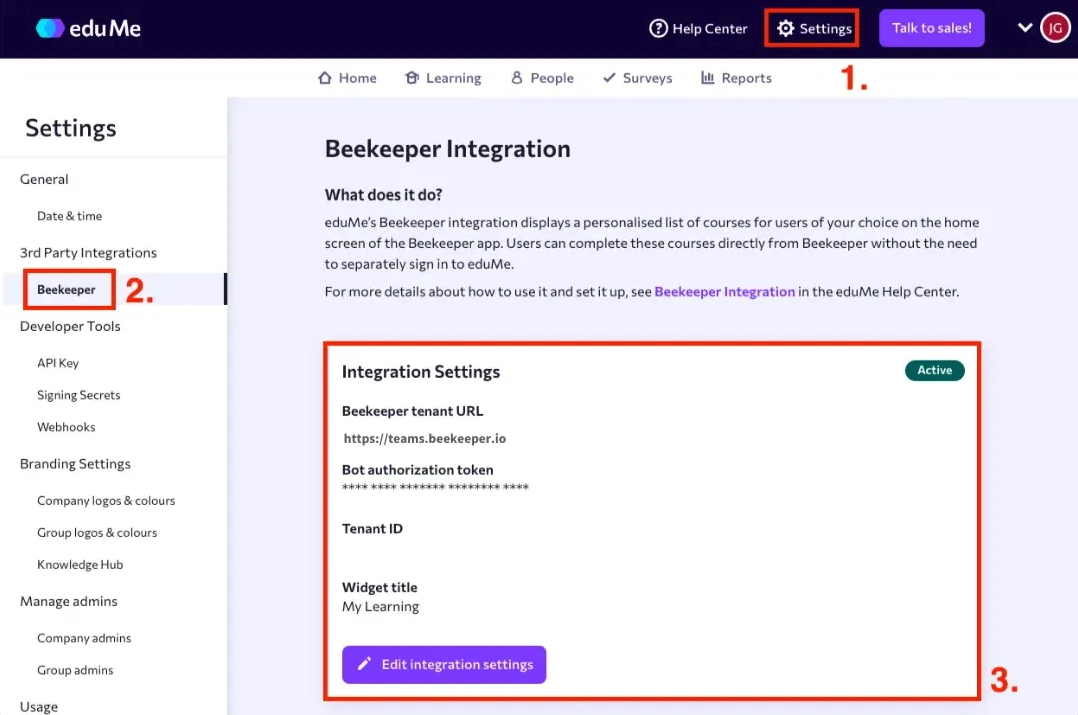
Task: Open Company logos & colours
Action: (106, 500)
